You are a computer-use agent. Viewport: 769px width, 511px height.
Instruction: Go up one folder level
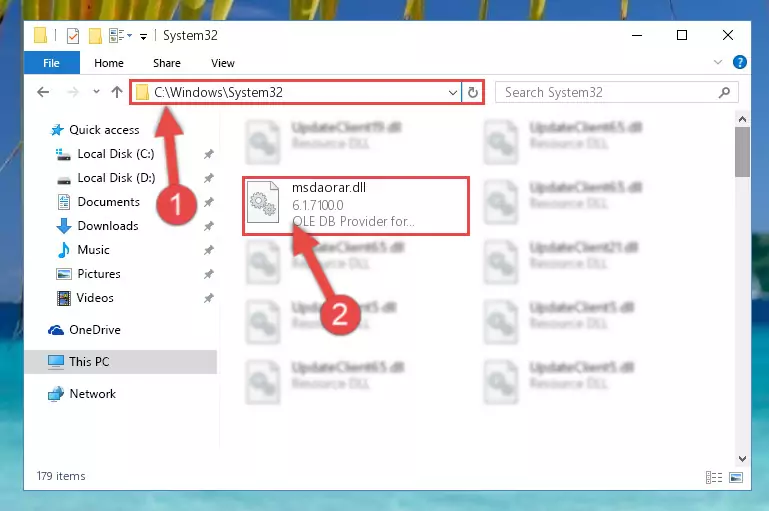point(117,92)
